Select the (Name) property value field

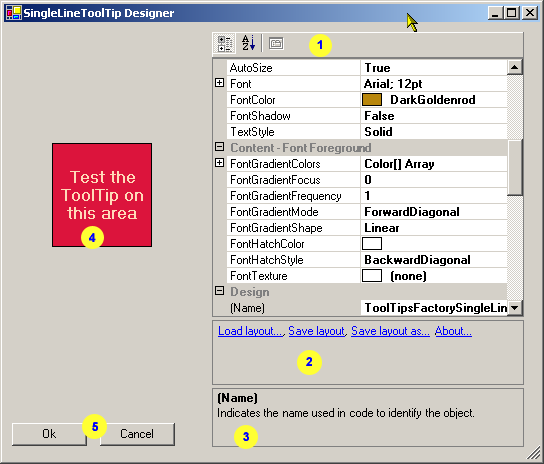pos(434,308)
